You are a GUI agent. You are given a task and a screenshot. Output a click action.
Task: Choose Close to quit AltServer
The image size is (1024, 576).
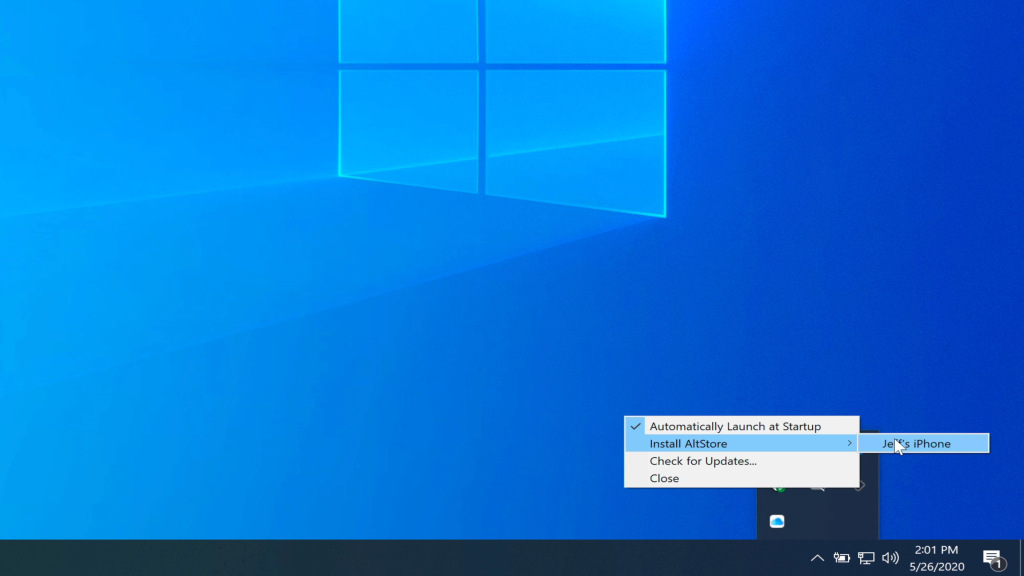pyautogui.click(x=664, y=478)
